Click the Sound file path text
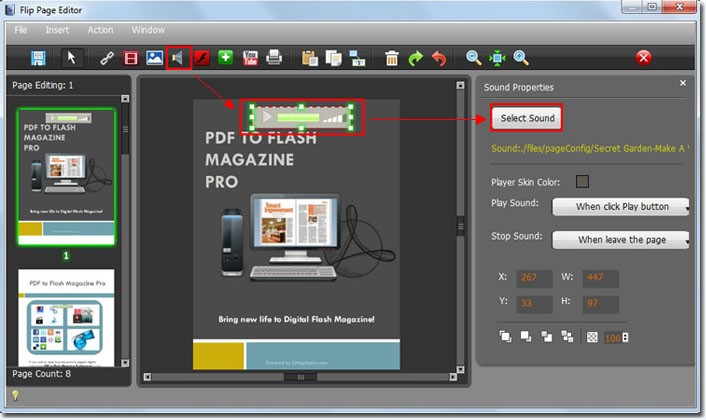The height and width of the screenshot is (420, 706). [x=590, y=149]
